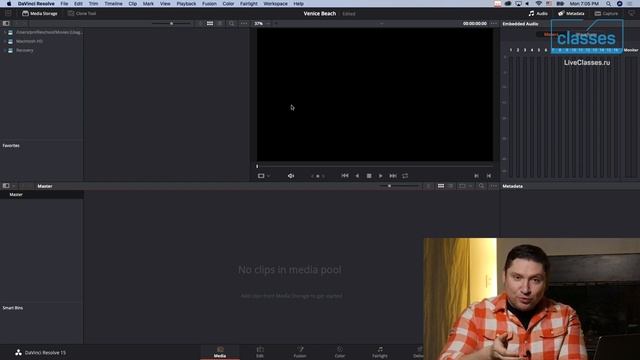Click the Venice Beach project title
This screenshot has width=640, height=360.
click(x=320, y=13)
